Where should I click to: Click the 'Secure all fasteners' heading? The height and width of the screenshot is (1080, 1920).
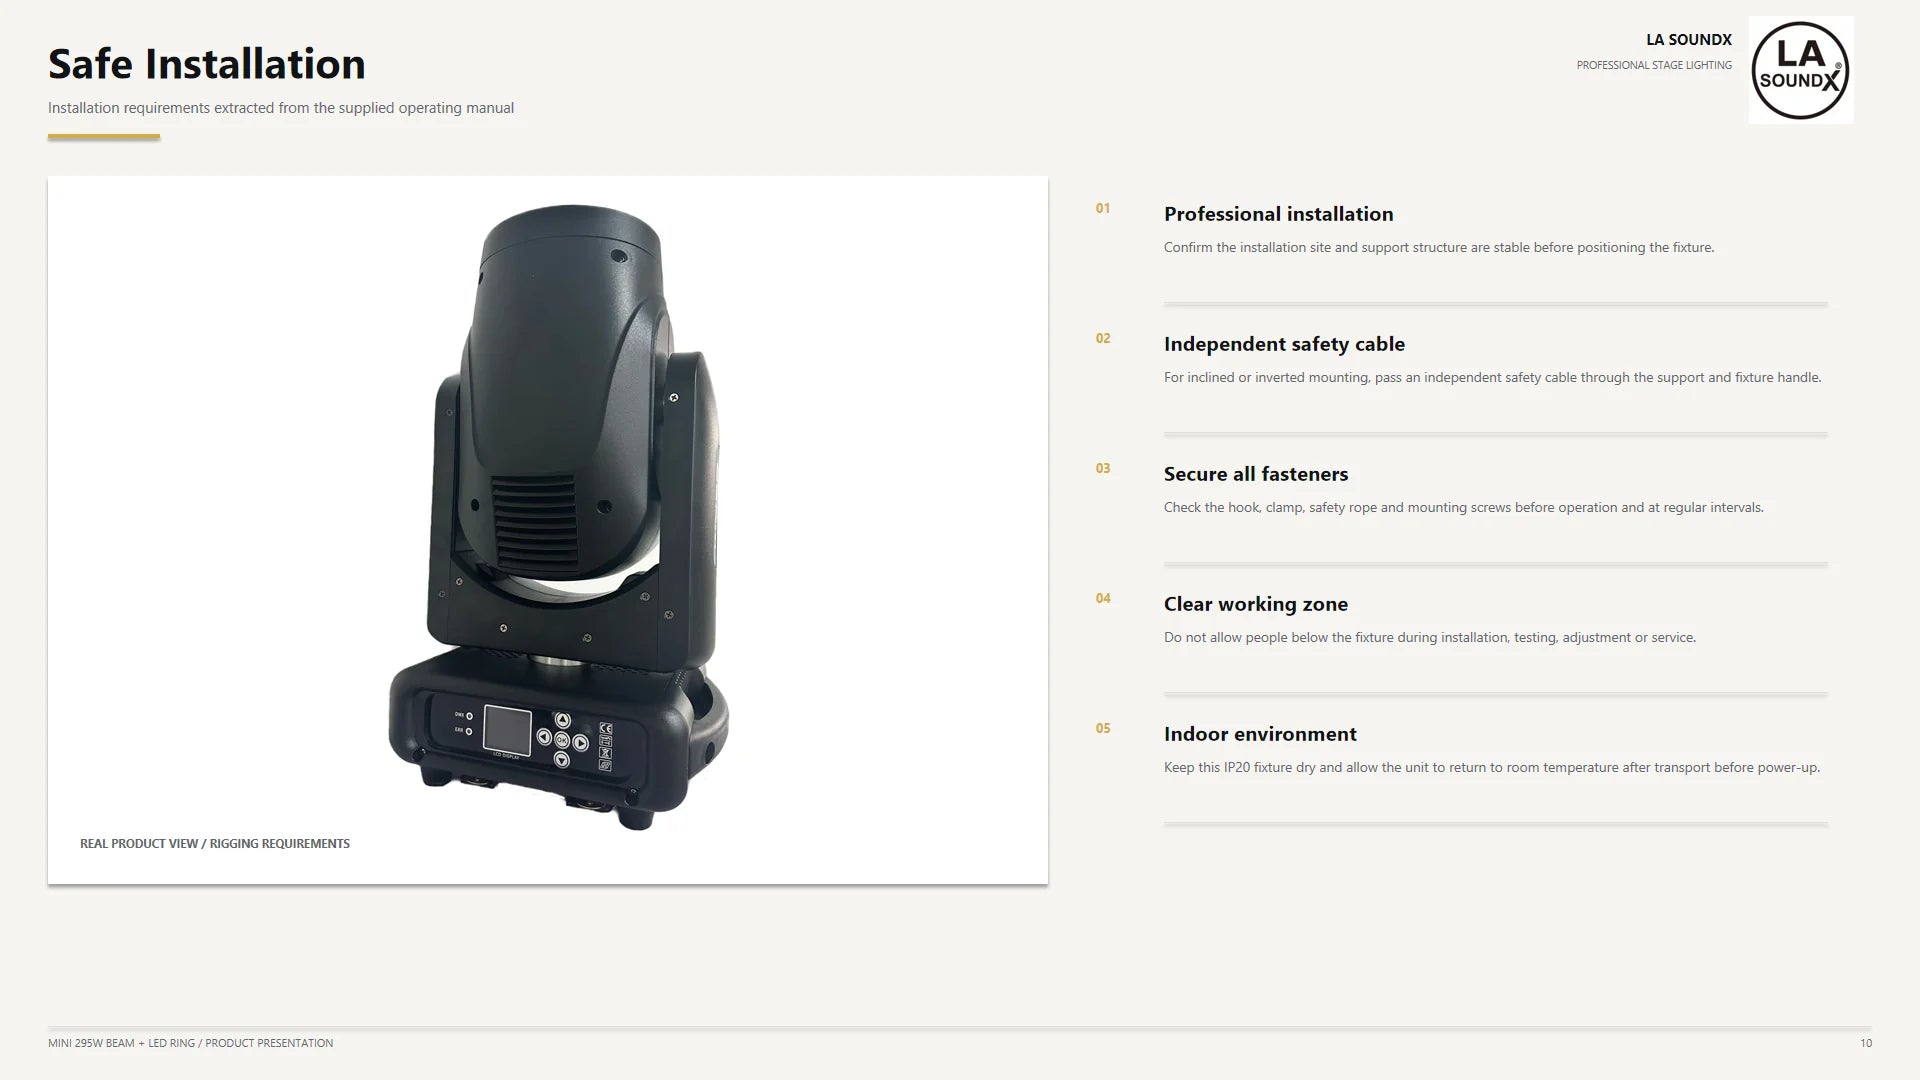pos(1256,474)
